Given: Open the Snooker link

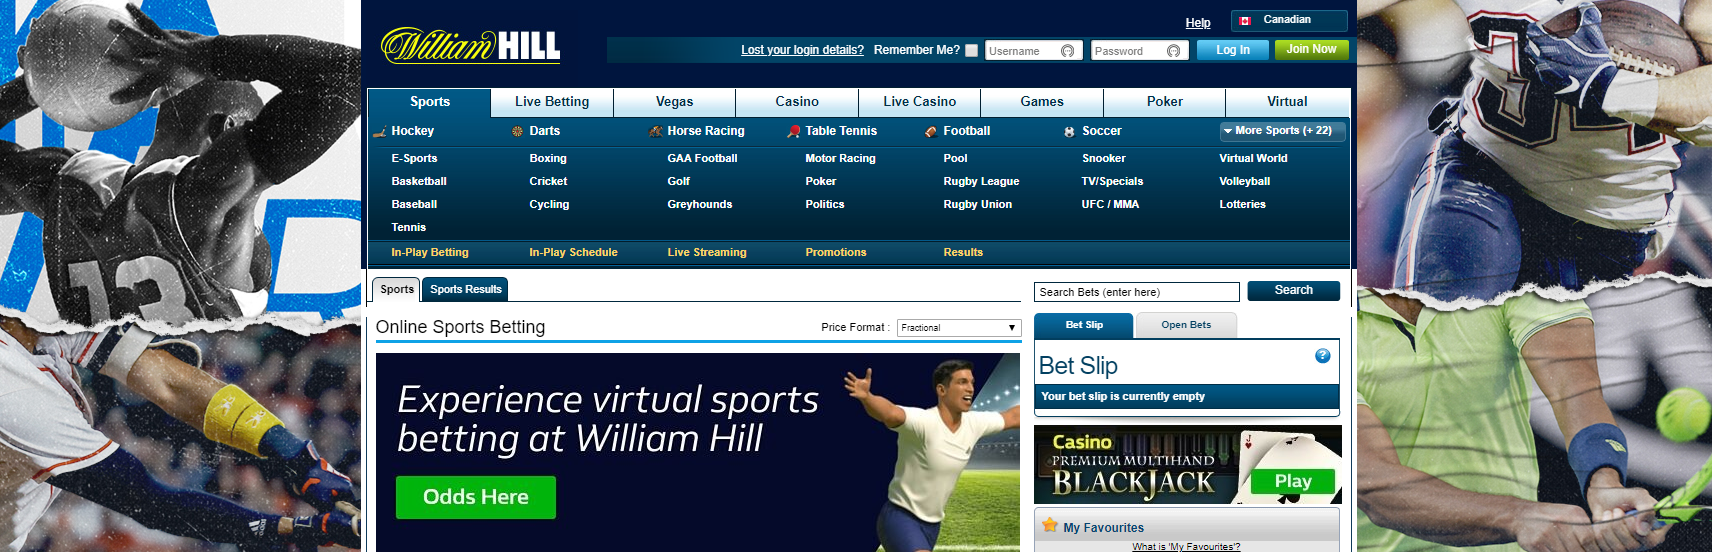Looking at the screenshot, I should (1103, 158).
